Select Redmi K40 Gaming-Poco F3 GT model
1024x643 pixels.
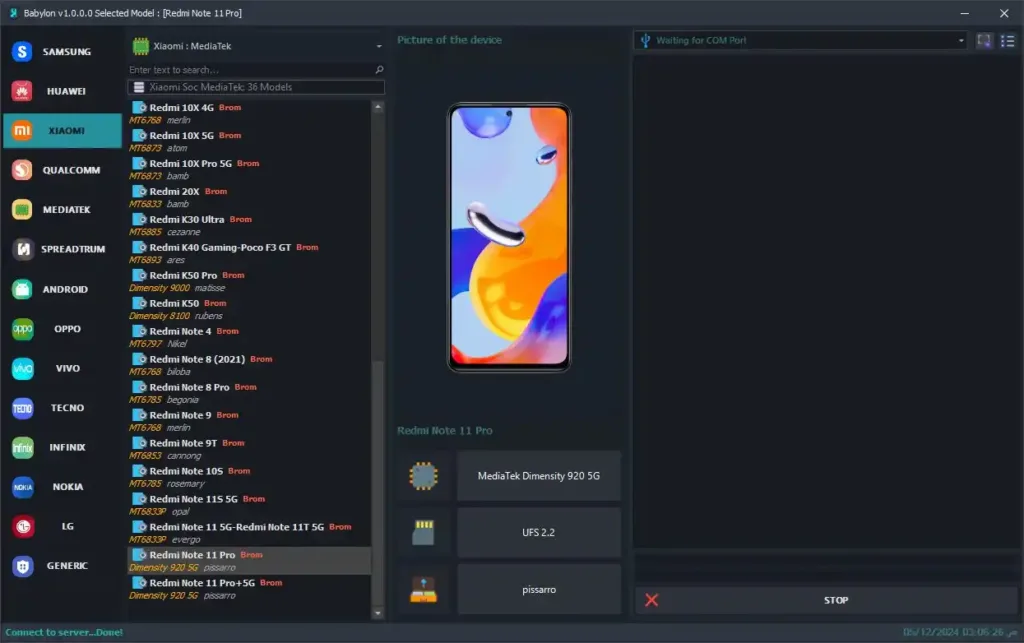249,253
